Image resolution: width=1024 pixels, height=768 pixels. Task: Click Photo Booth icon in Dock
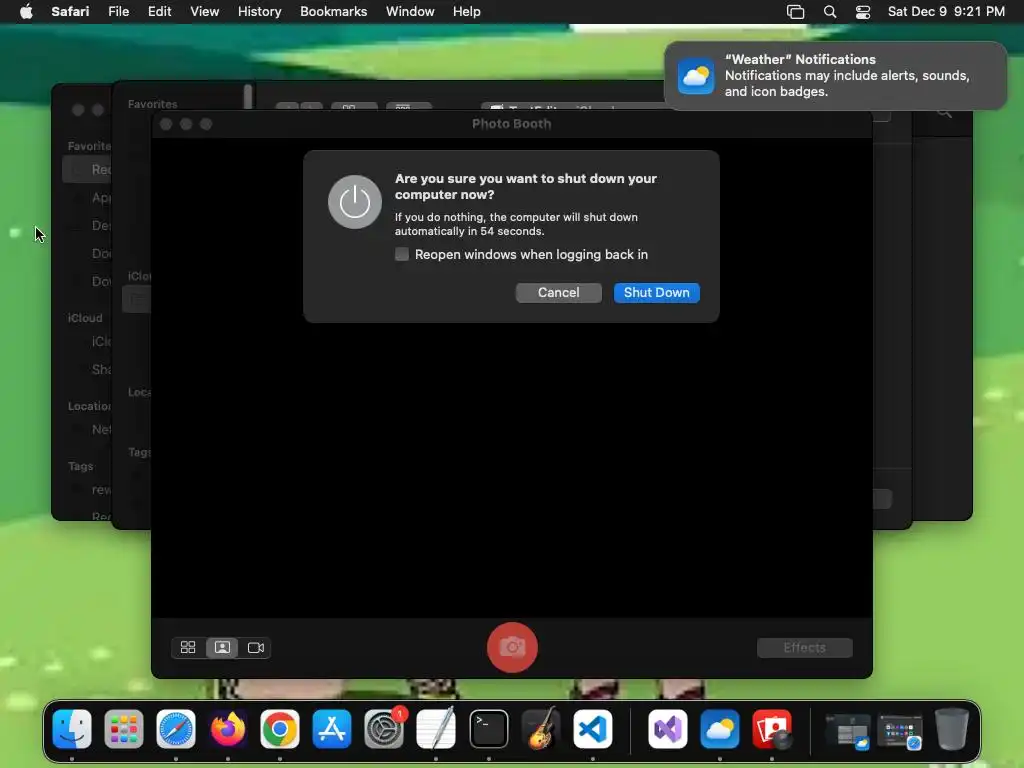tap(772, 729)
